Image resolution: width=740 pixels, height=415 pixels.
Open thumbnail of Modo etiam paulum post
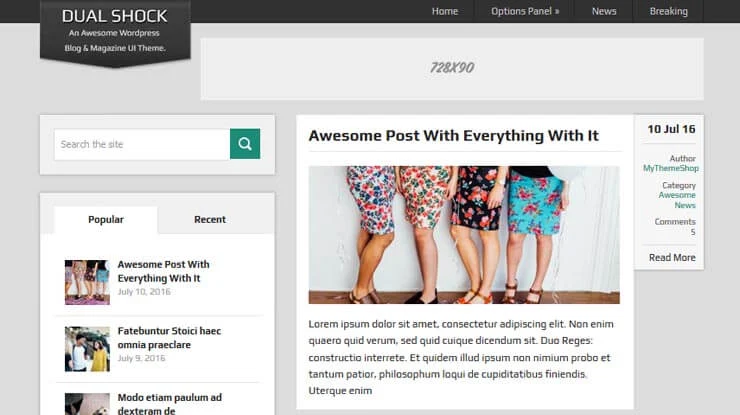[x=87, y=404]
